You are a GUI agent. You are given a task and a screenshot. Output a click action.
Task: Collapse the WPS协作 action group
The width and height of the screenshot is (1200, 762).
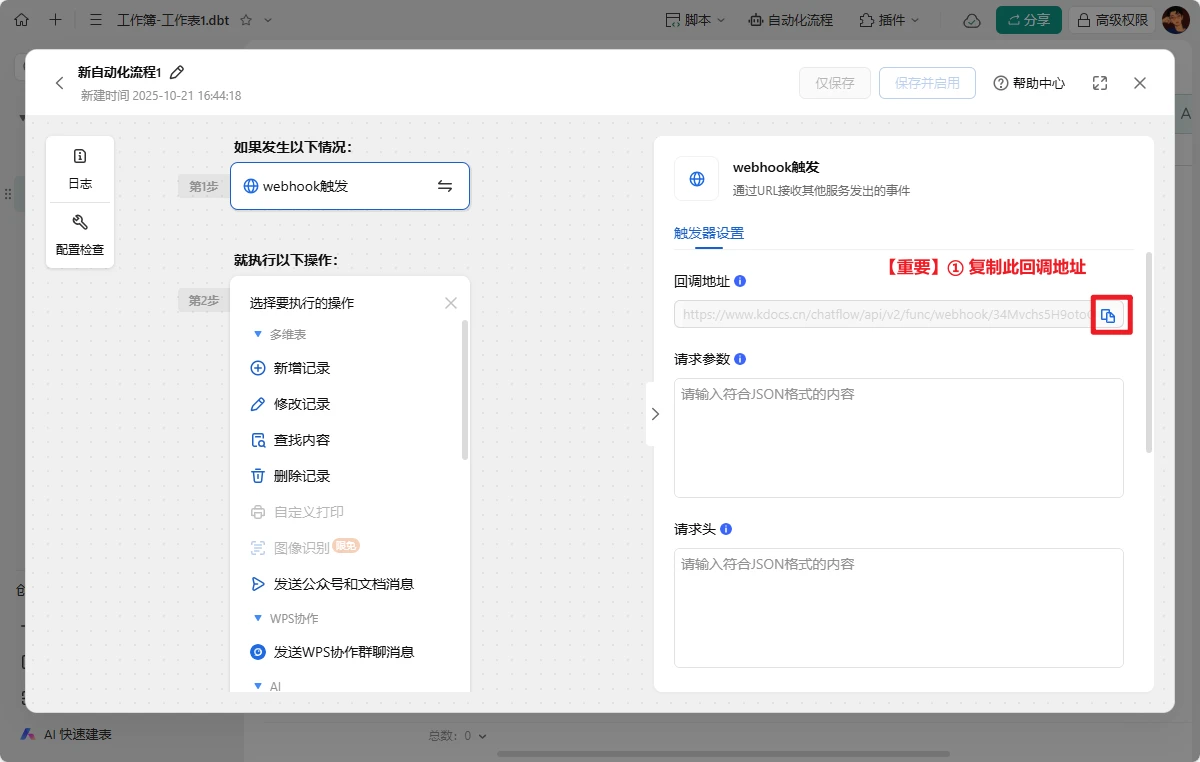tap(258, 618)
